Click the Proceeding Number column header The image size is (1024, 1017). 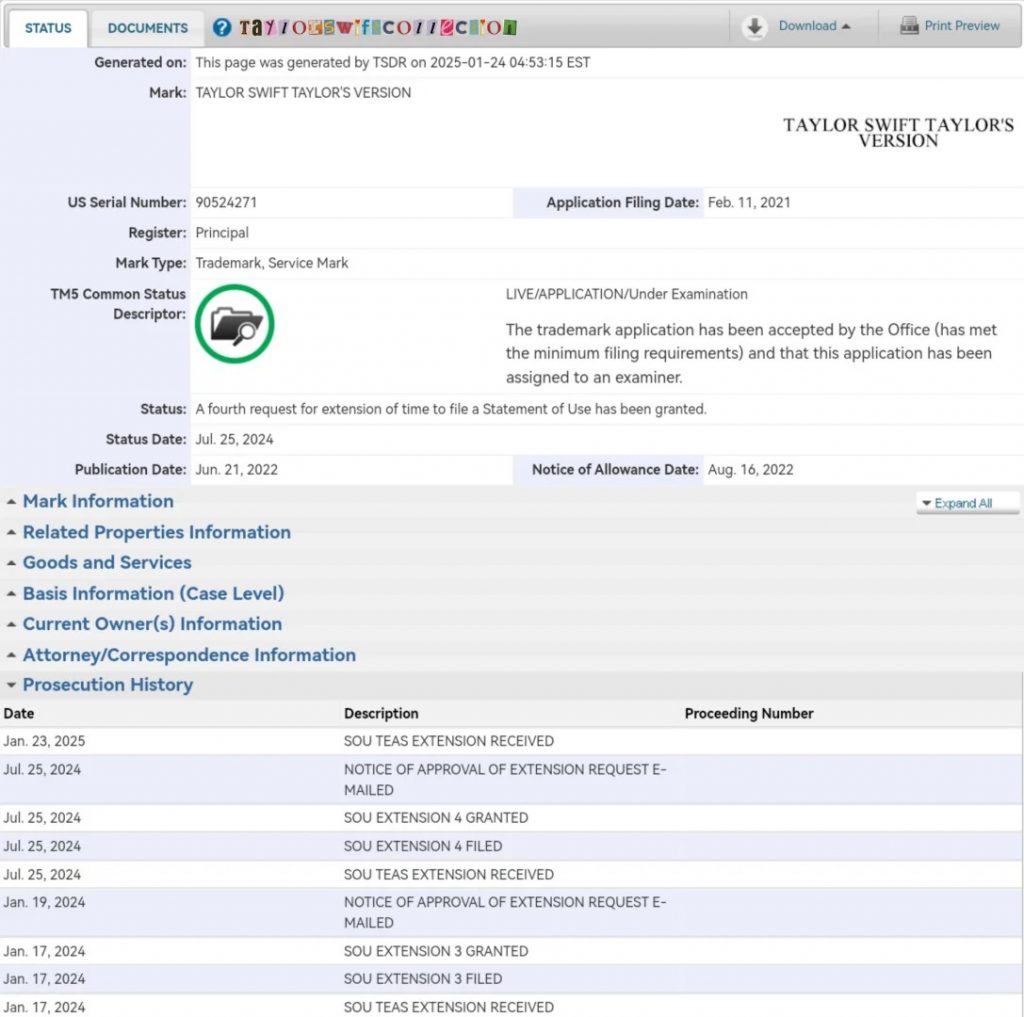pyautogui.click(x=749, y=714)
